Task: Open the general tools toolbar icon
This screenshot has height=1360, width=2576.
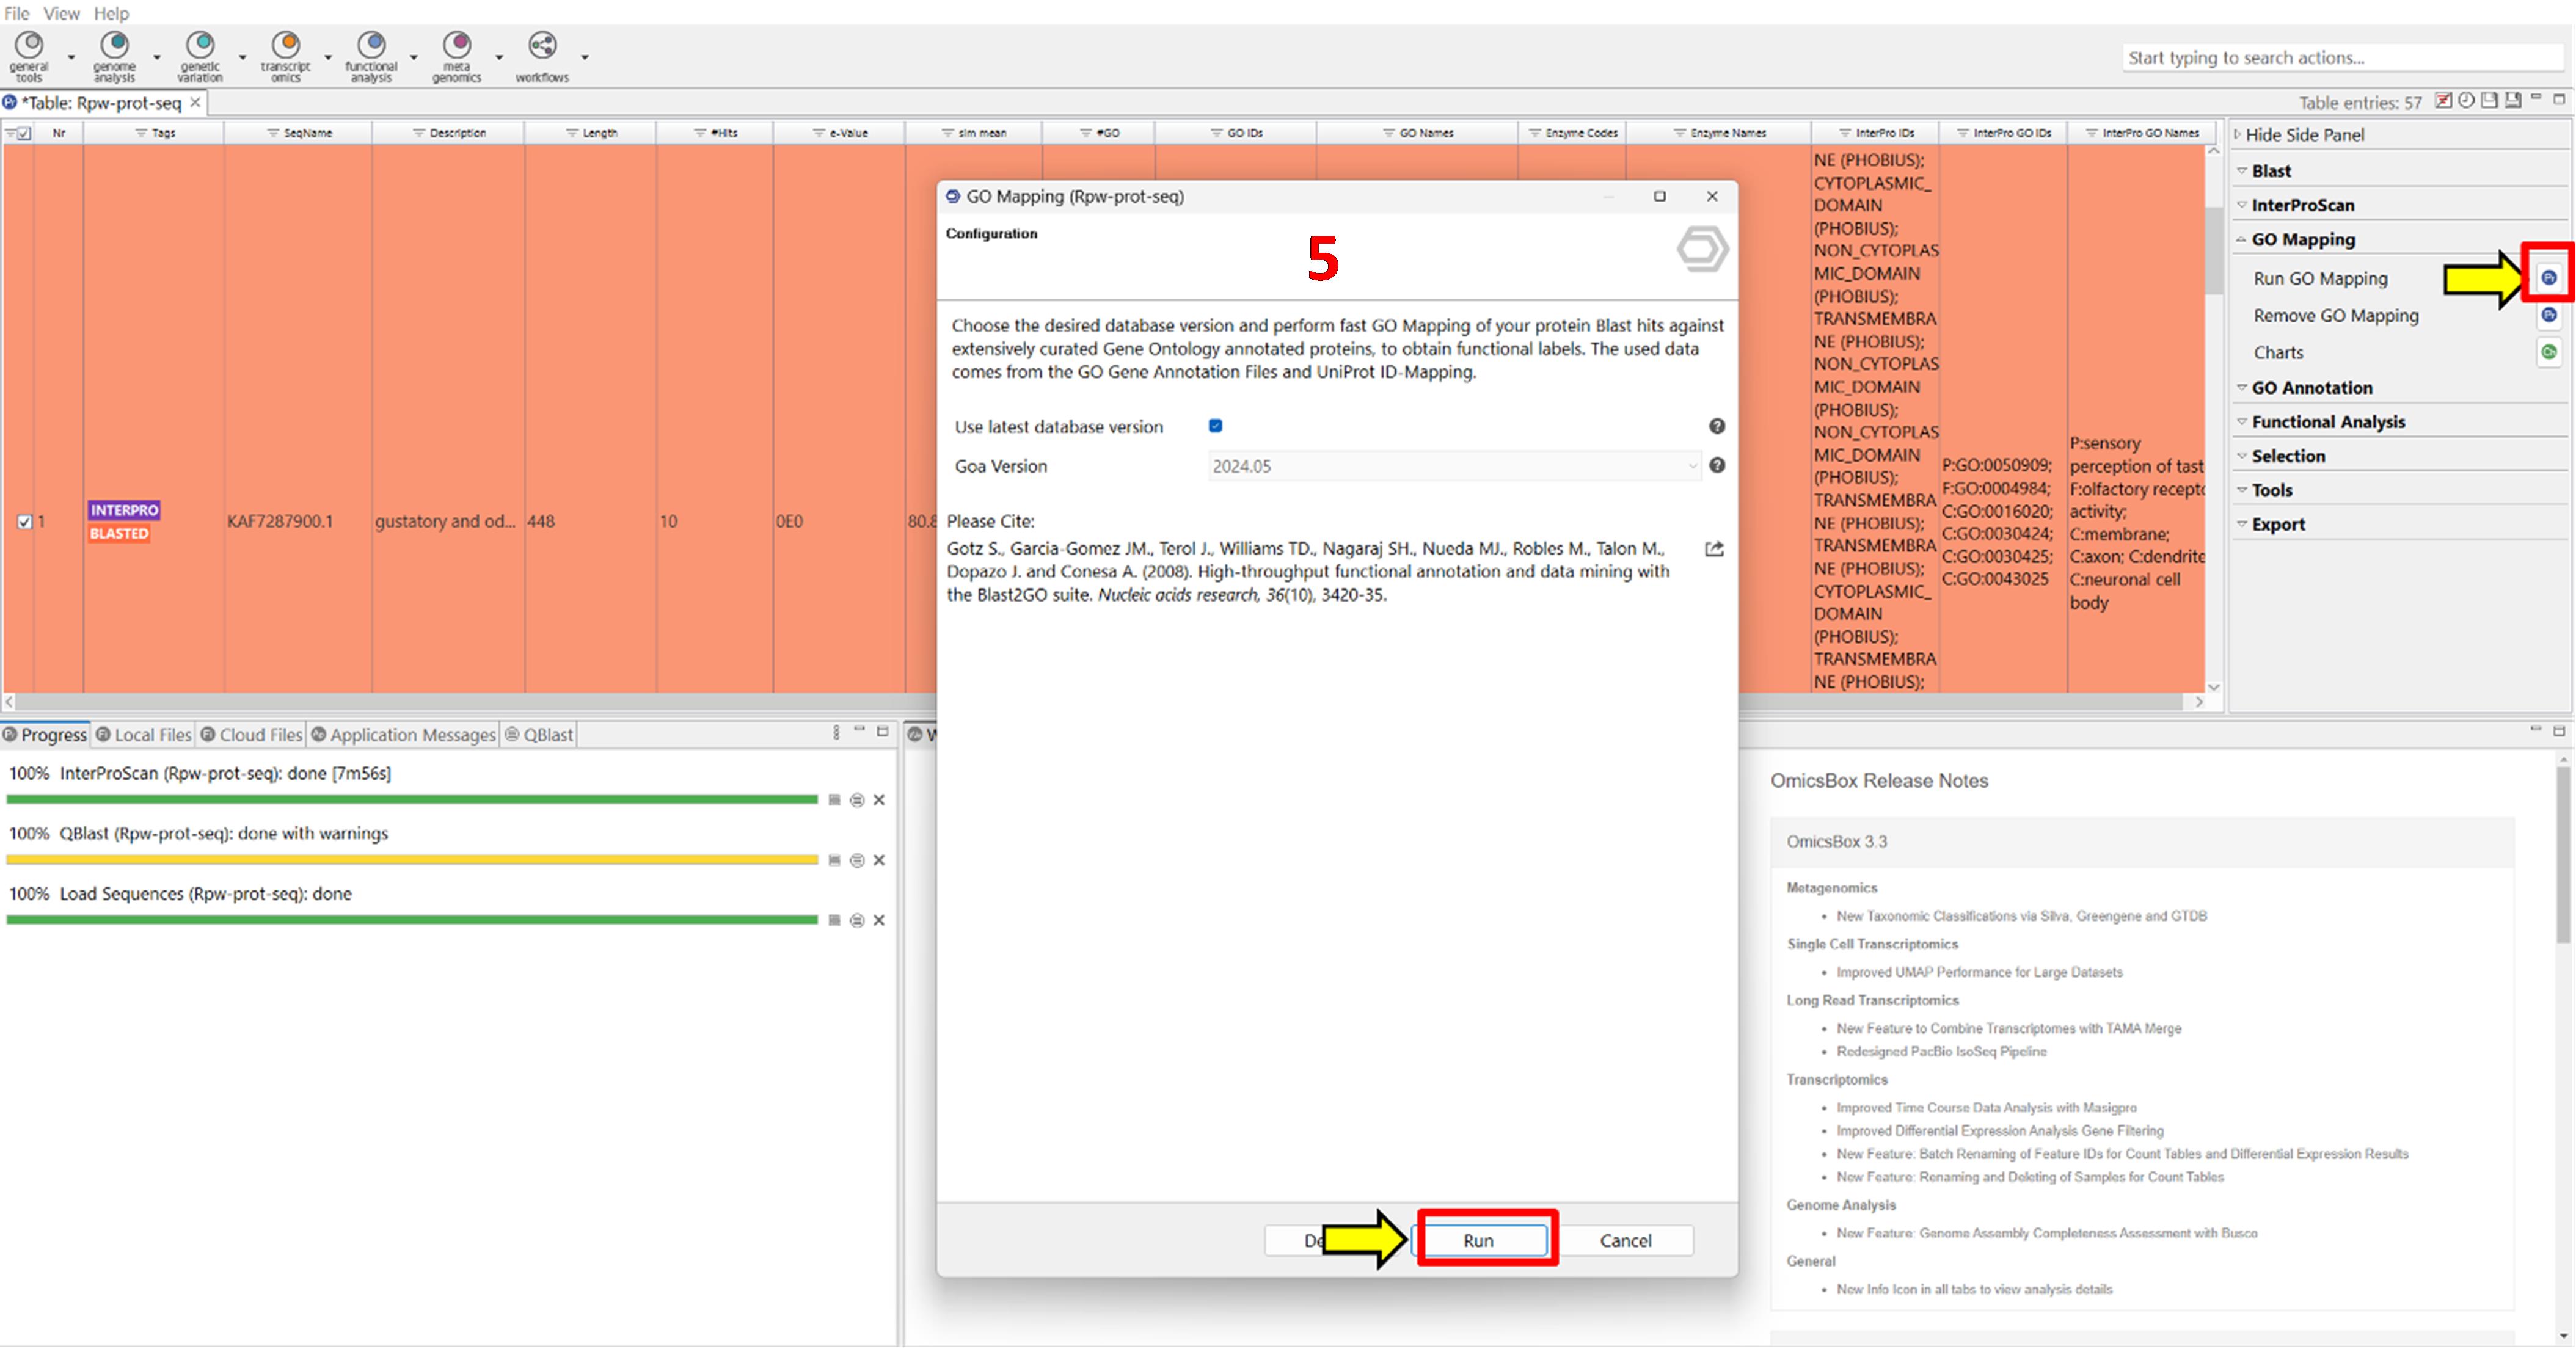Action: click(29, 46)
